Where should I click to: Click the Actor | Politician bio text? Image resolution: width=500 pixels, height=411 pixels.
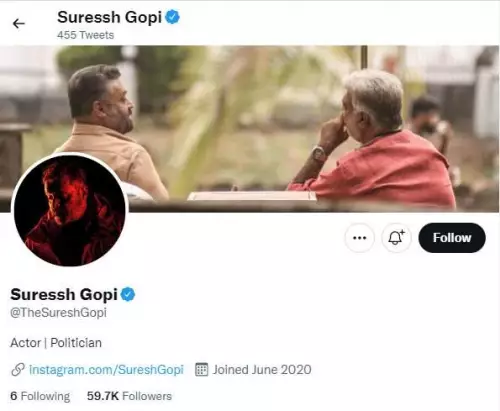(56, 343)
